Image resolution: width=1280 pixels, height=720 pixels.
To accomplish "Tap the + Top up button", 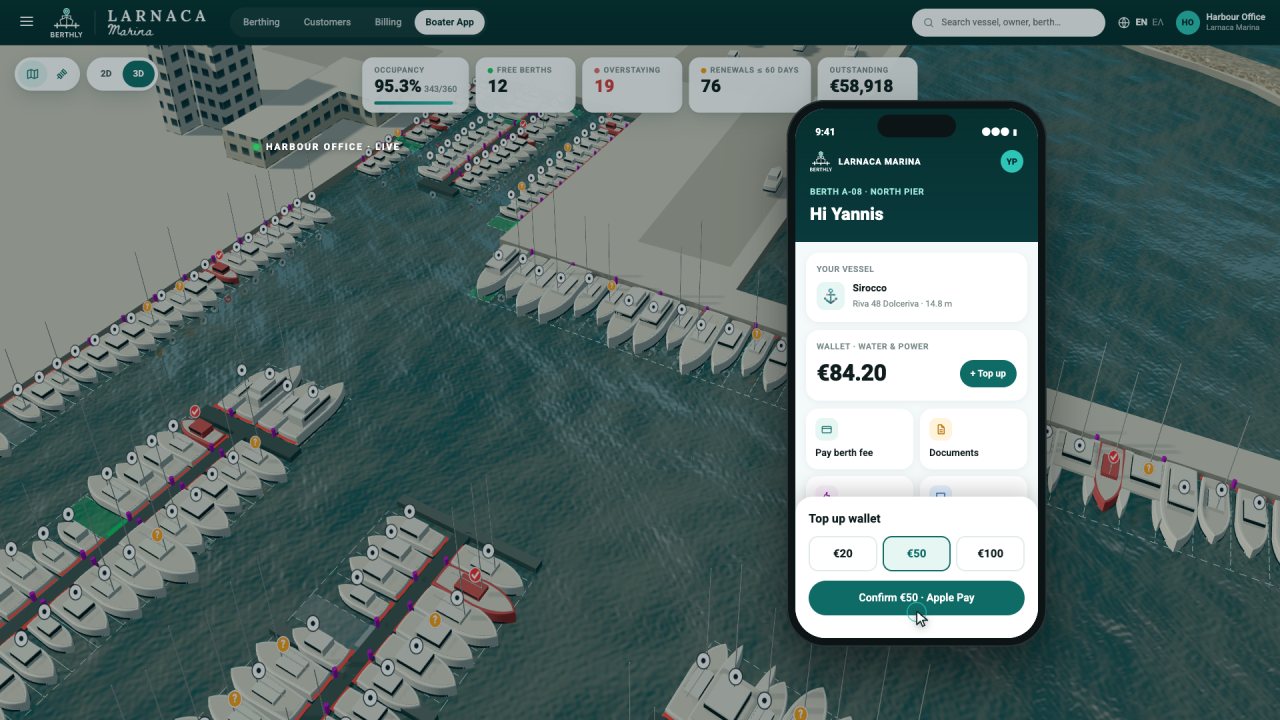I will [x=988, y=374].
